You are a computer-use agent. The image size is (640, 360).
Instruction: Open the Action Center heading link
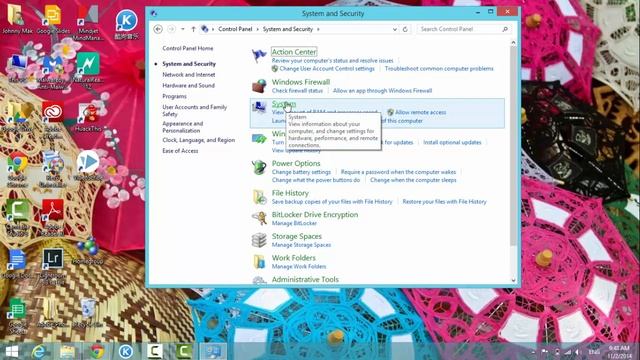pos(294,52)
